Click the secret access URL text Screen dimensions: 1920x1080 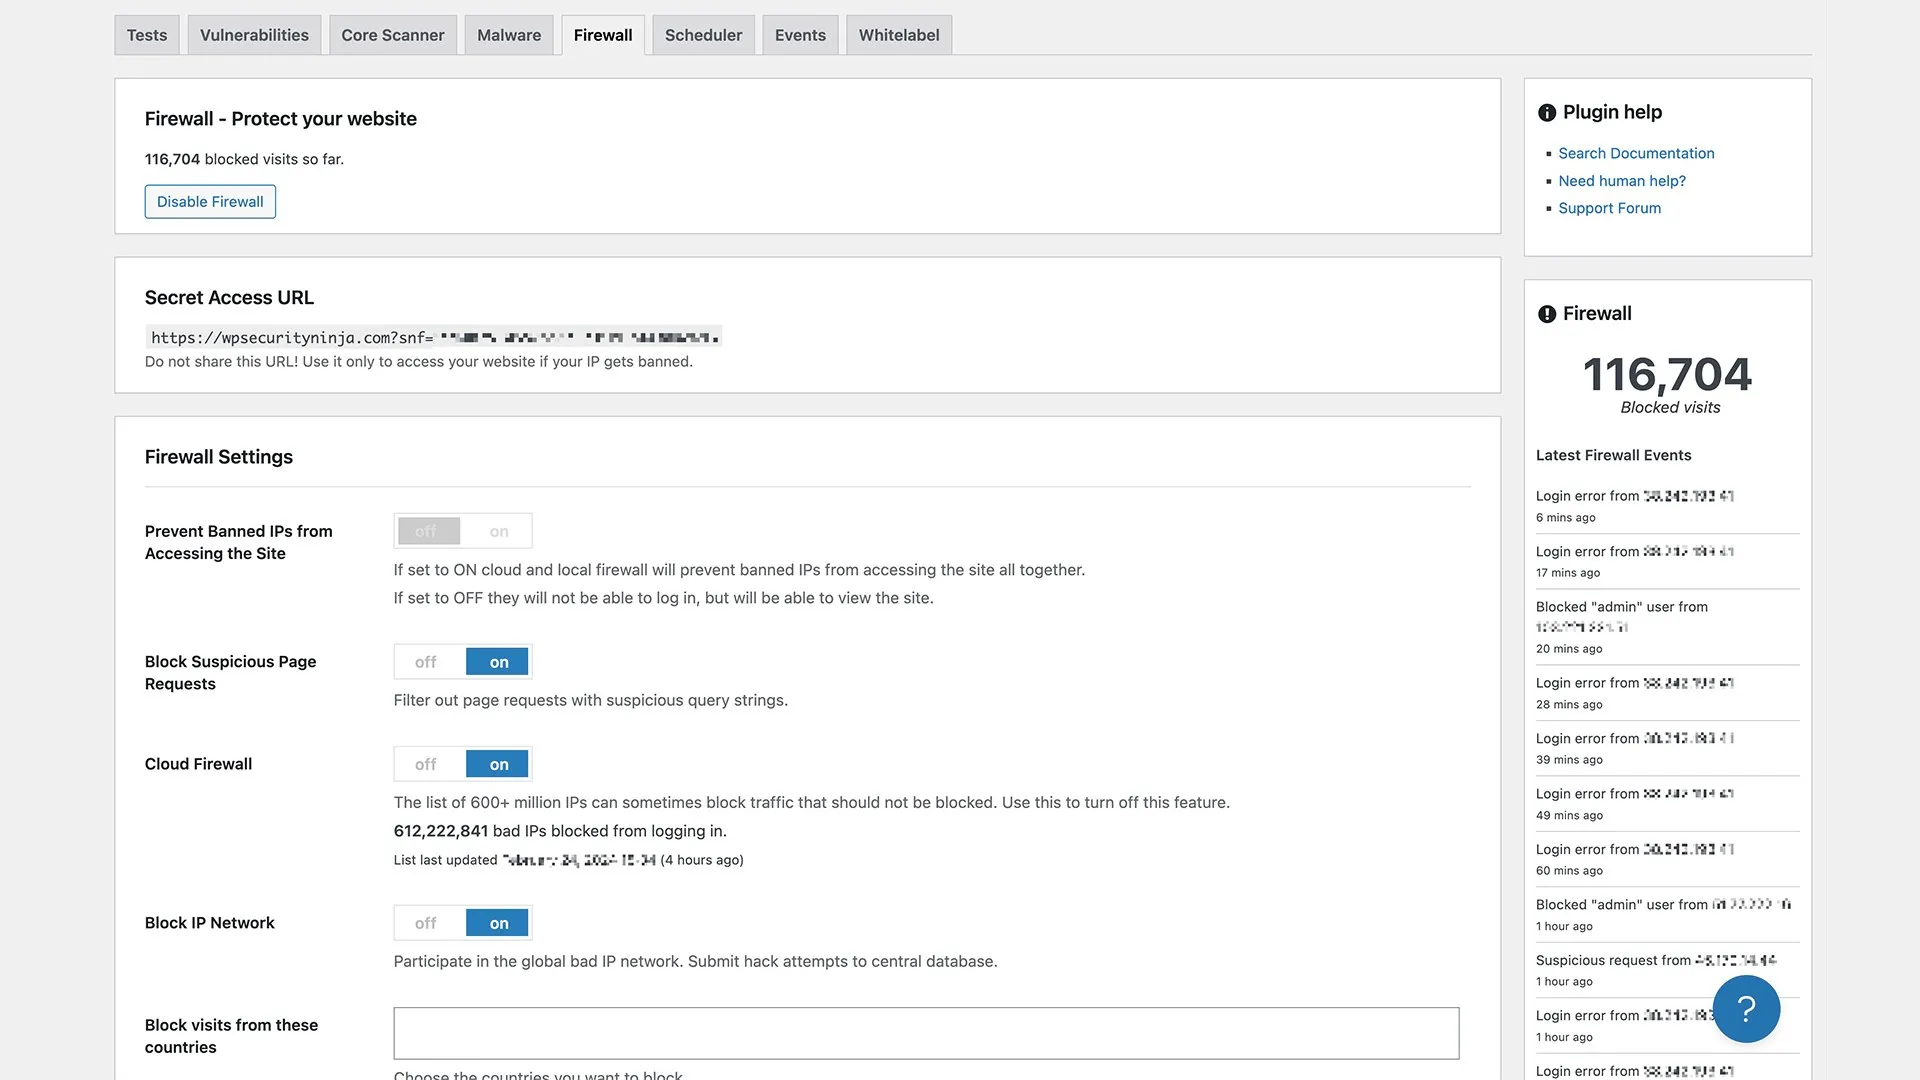tap(433, 337)
